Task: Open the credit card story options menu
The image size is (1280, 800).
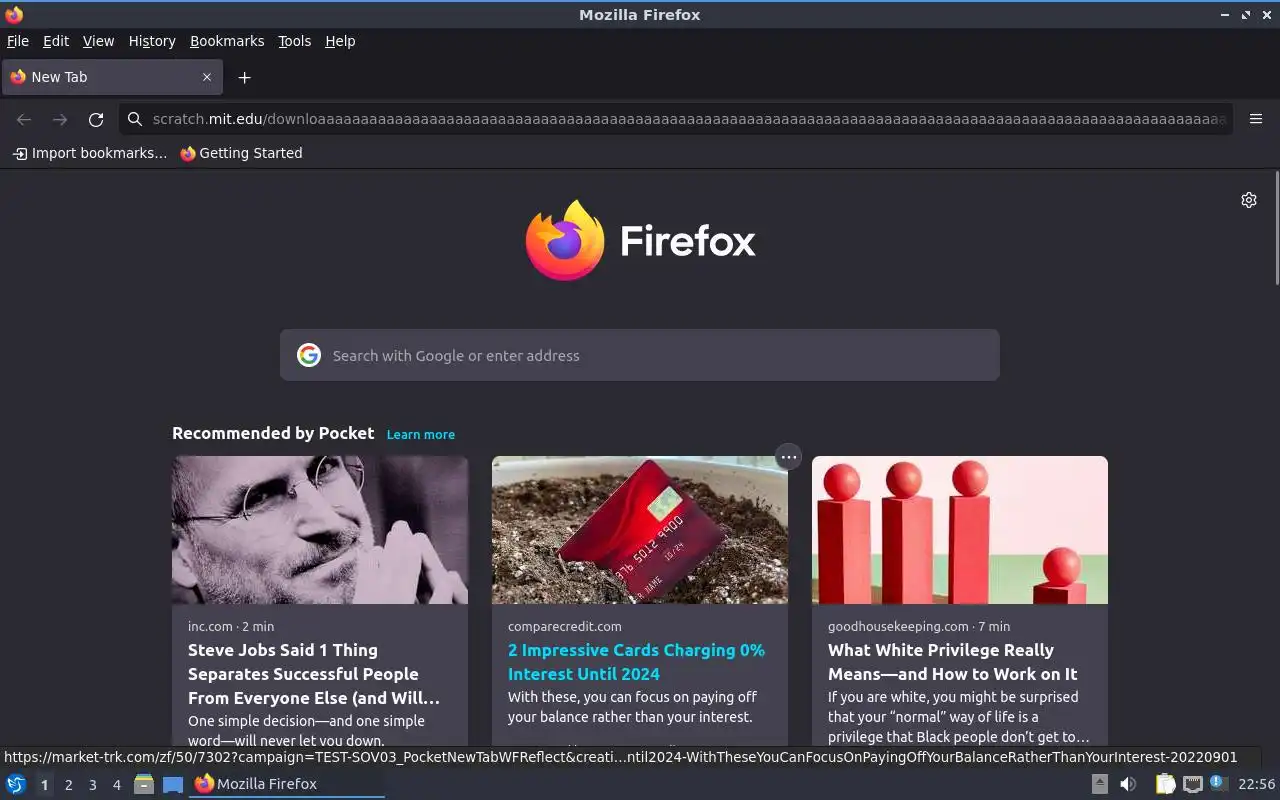Action: [789, 457]
